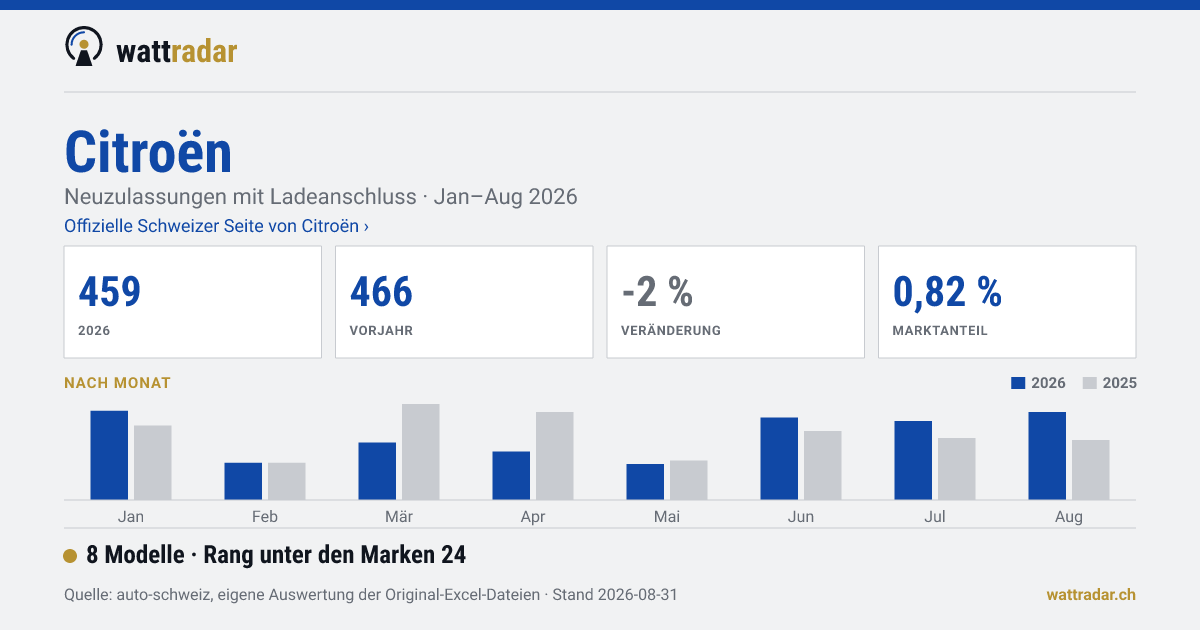
Task: Click the wattradar radar logo icon
Action: [84, 47]
